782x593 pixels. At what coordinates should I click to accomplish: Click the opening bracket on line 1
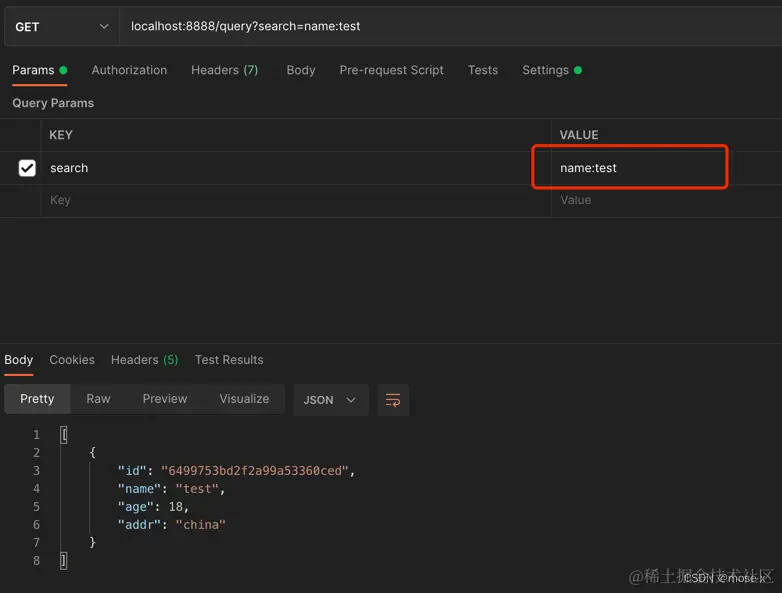click(x=63, y=435)
